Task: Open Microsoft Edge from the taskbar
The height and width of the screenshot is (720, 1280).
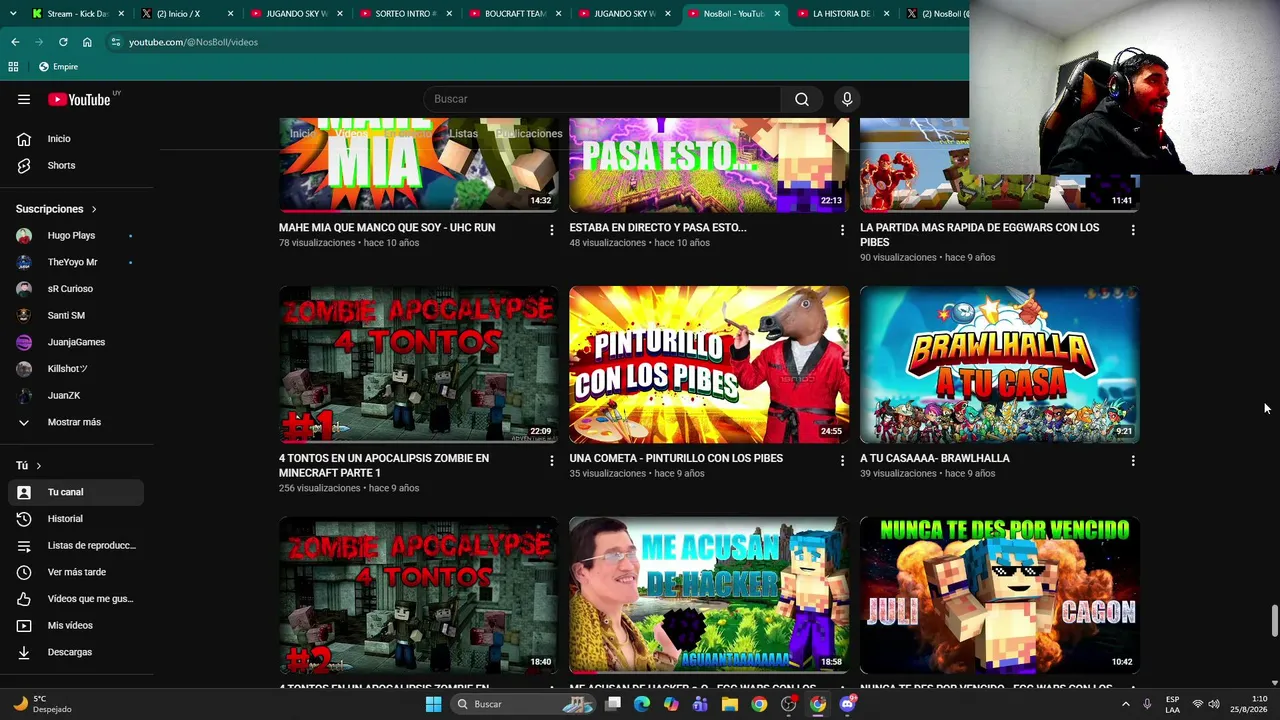Action: [x=642, y=704]
